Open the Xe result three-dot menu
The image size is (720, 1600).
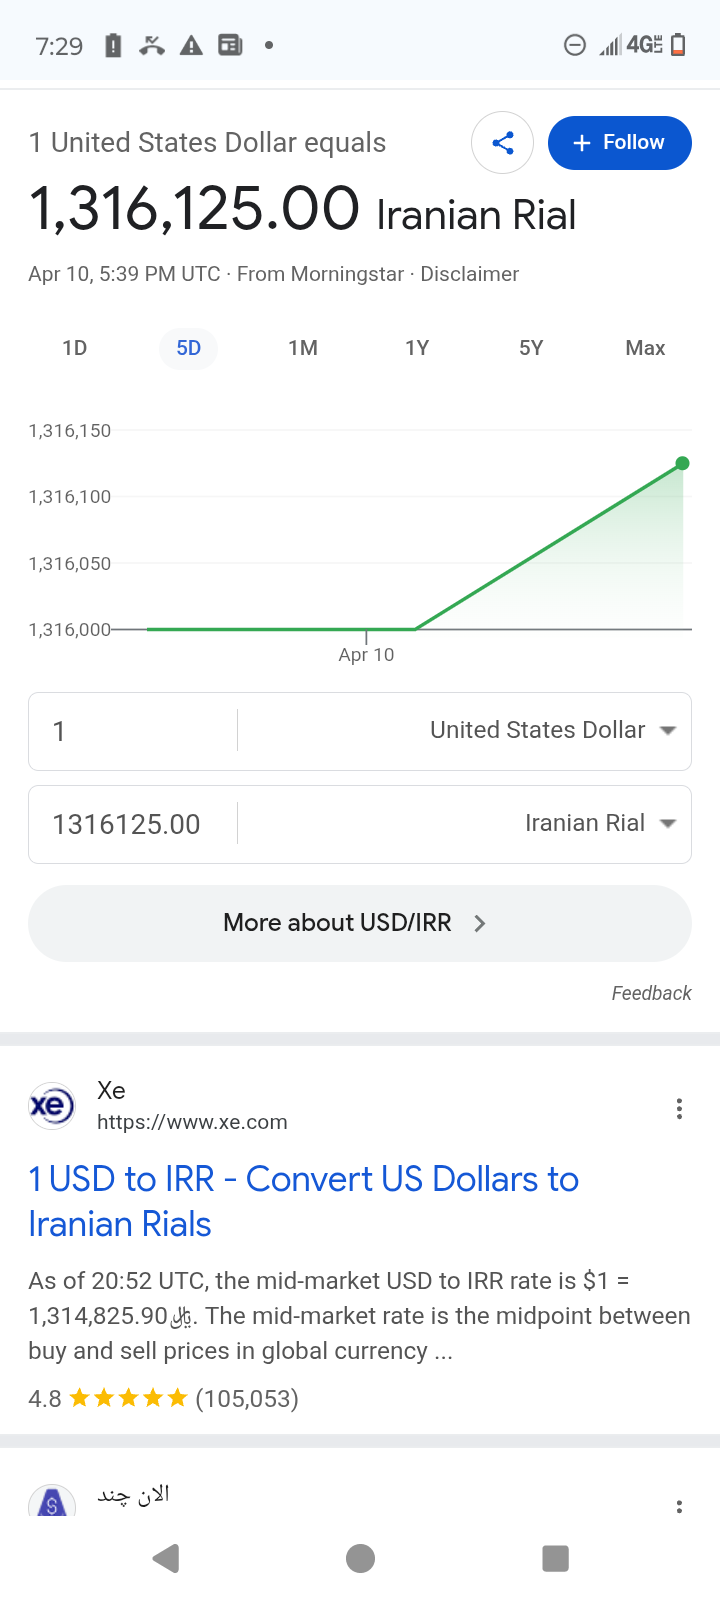[x=679, y=1109]
